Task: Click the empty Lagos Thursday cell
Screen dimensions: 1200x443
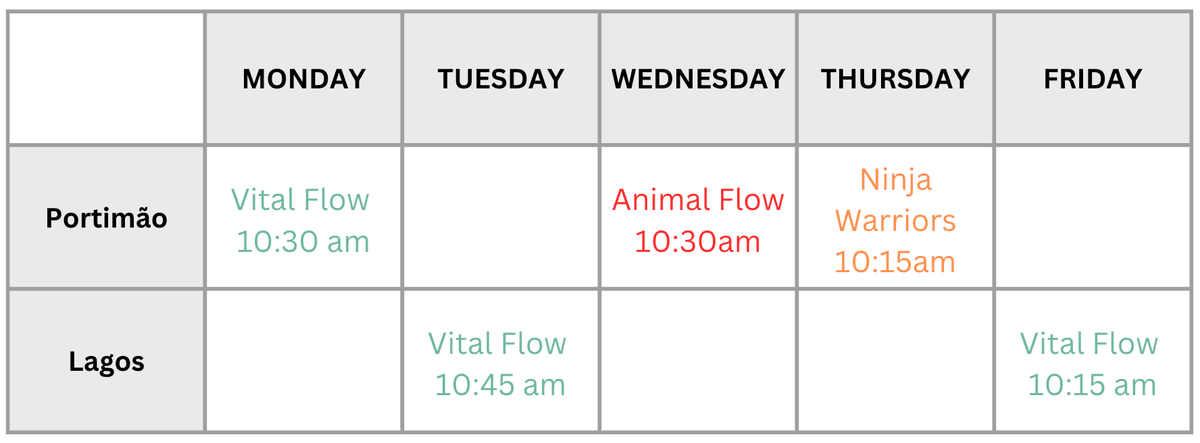Action: pos(895,361)
